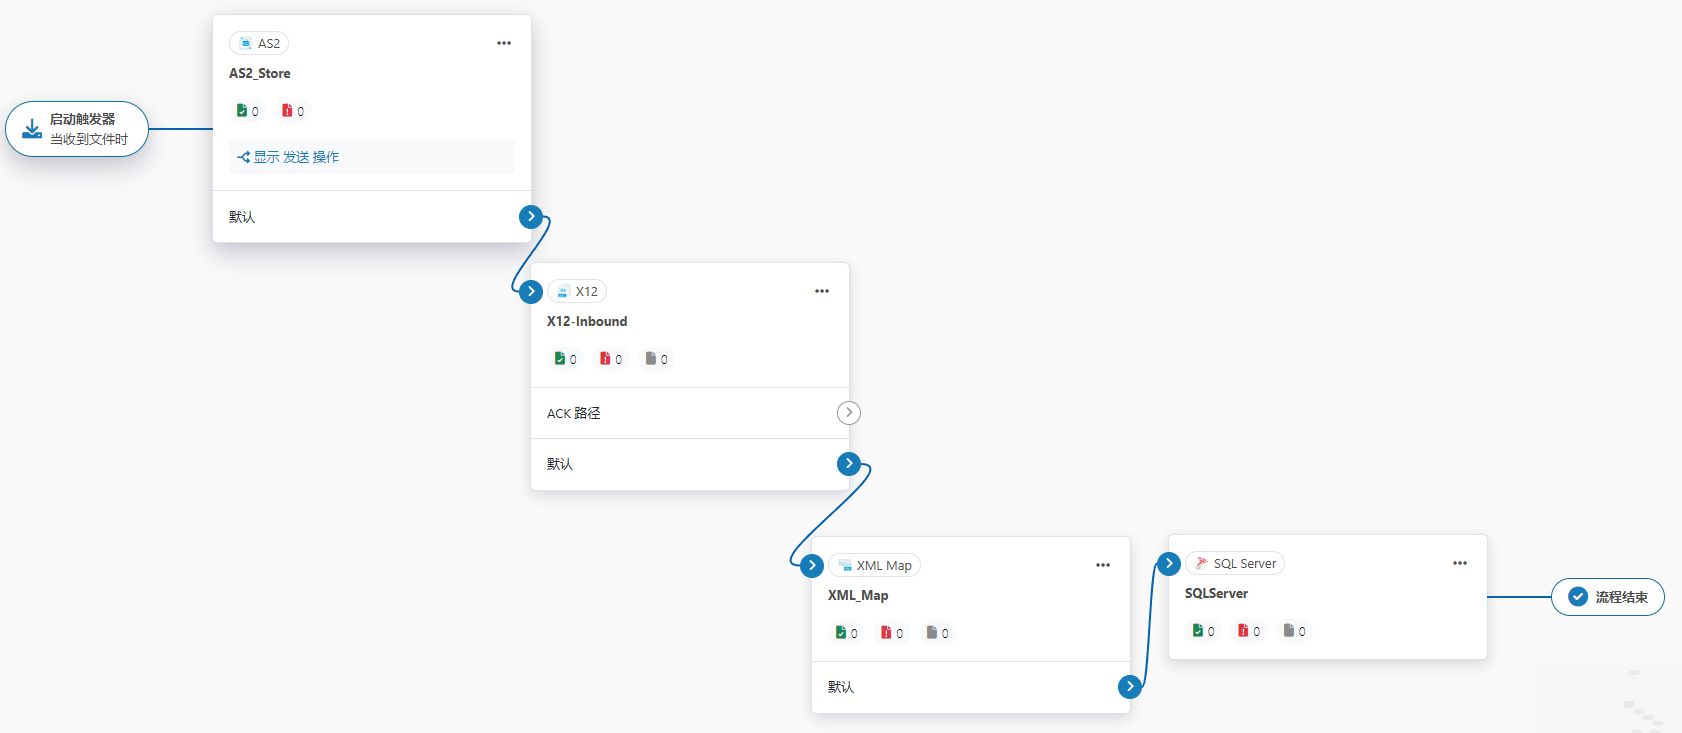Open the SQLServer three-dot options menu
Screen dimensions: 1682x733
click(x=1460, y=563)
